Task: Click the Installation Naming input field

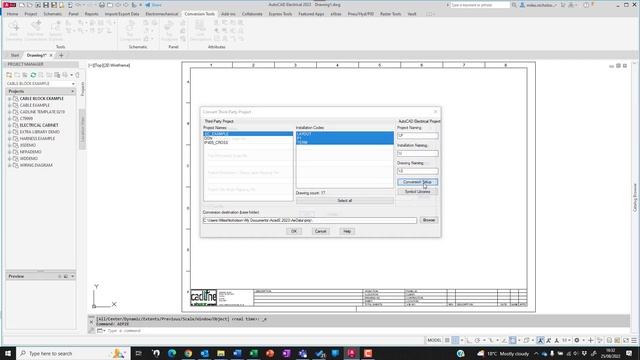Action: 418,153
